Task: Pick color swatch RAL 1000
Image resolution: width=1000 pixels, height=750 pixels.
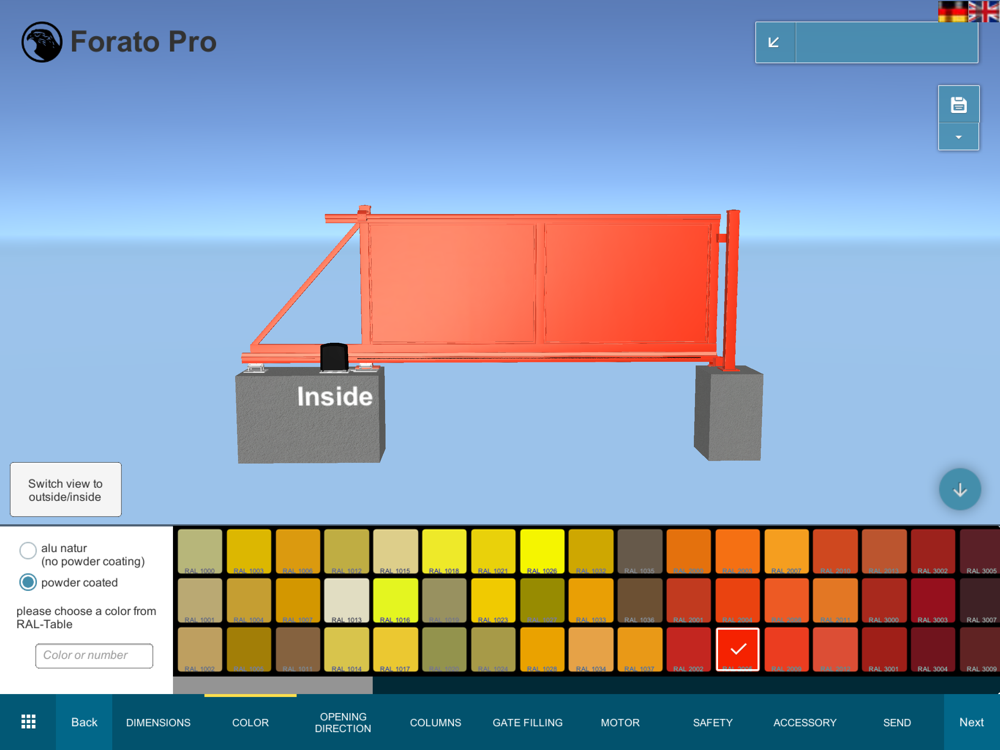Action: tap(200, 551)
